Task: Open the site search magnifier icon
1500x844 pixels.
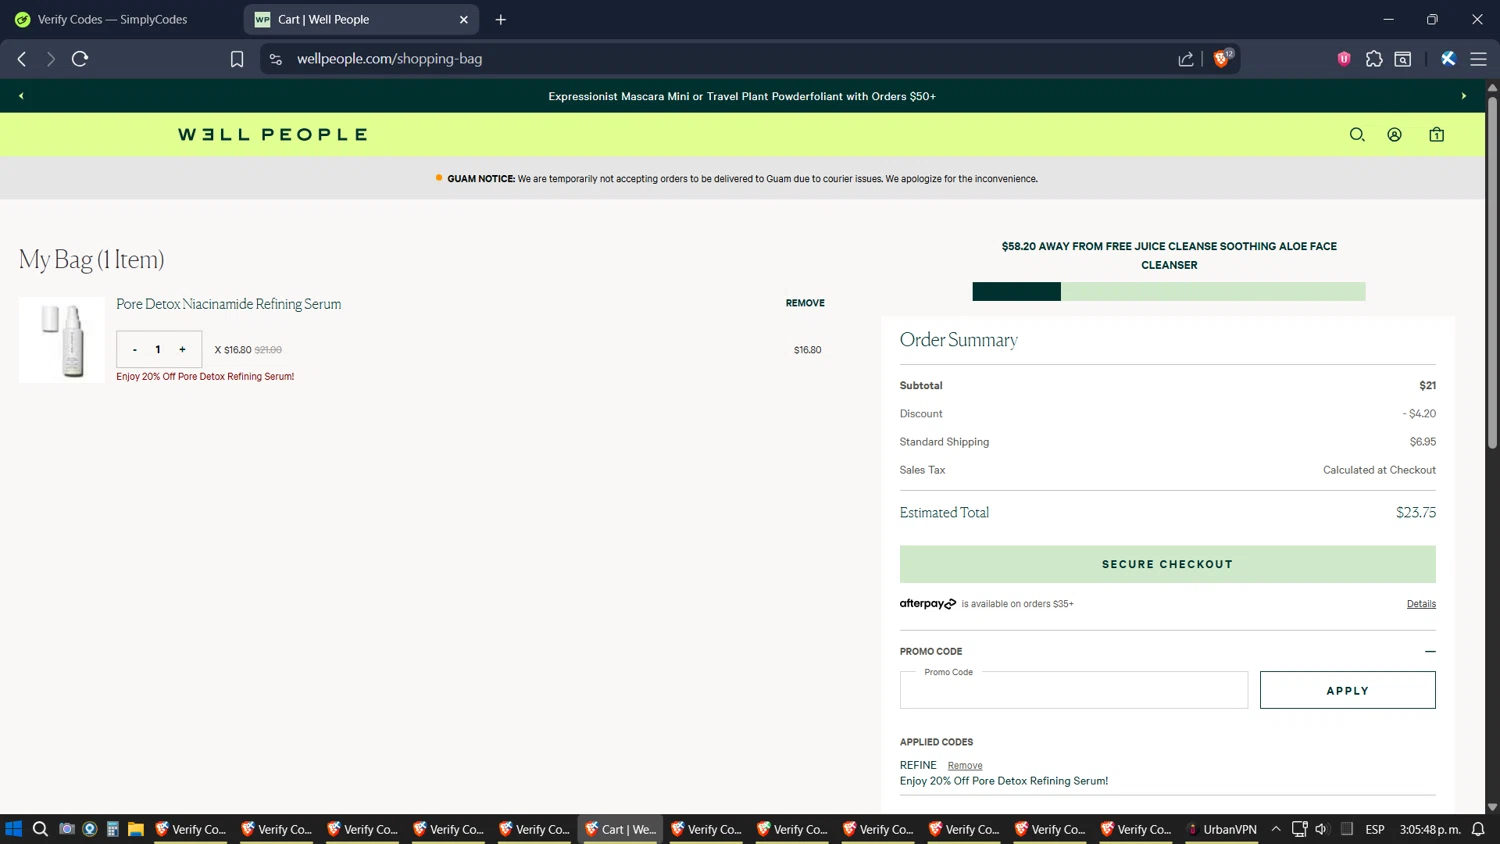Action: (x=1357, y=135)
